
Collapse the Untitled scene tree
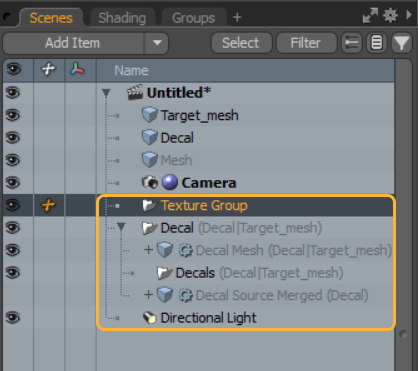[x=106, y=93]
